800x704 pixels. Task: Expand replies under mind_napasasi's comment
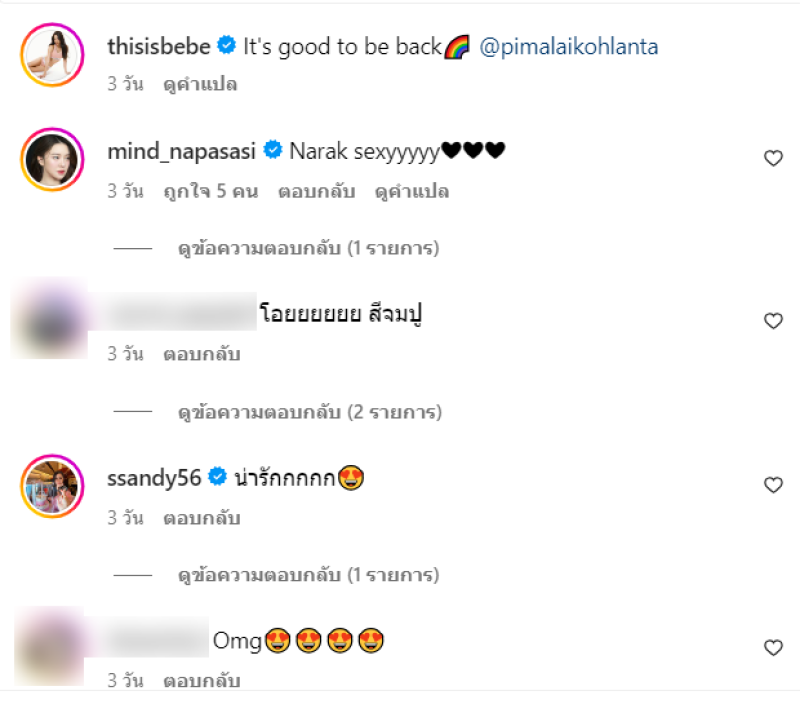click(308, 247)
